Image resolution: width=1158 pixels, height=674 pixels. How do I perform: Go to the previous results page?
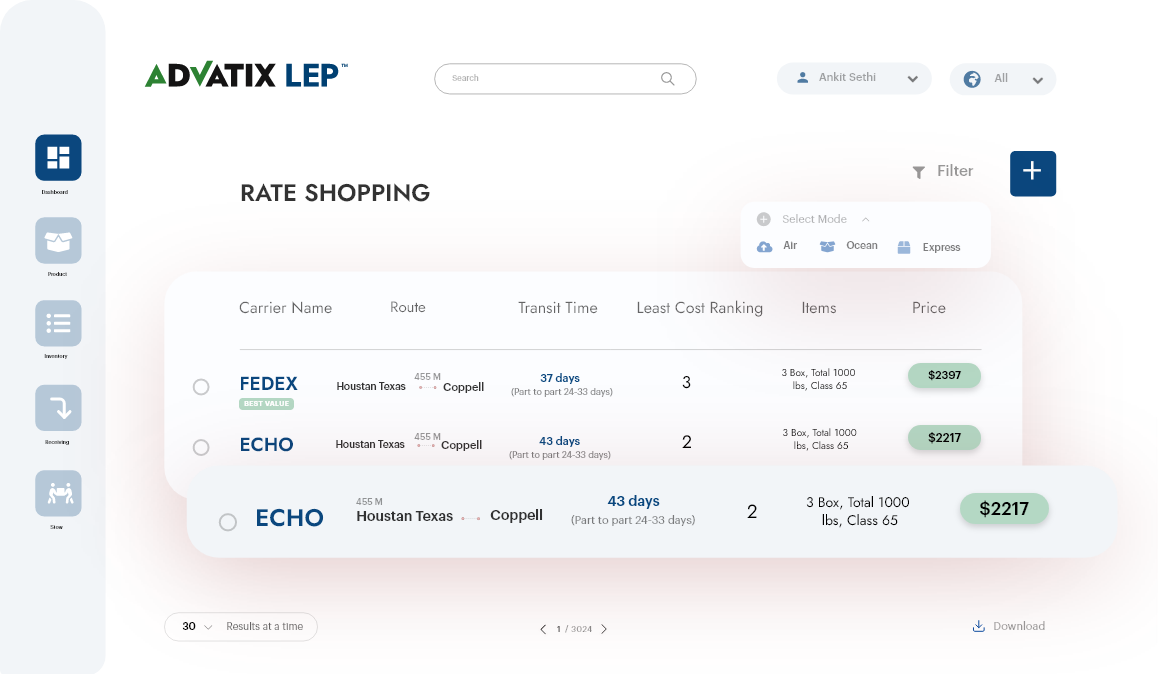click(543, 629)
